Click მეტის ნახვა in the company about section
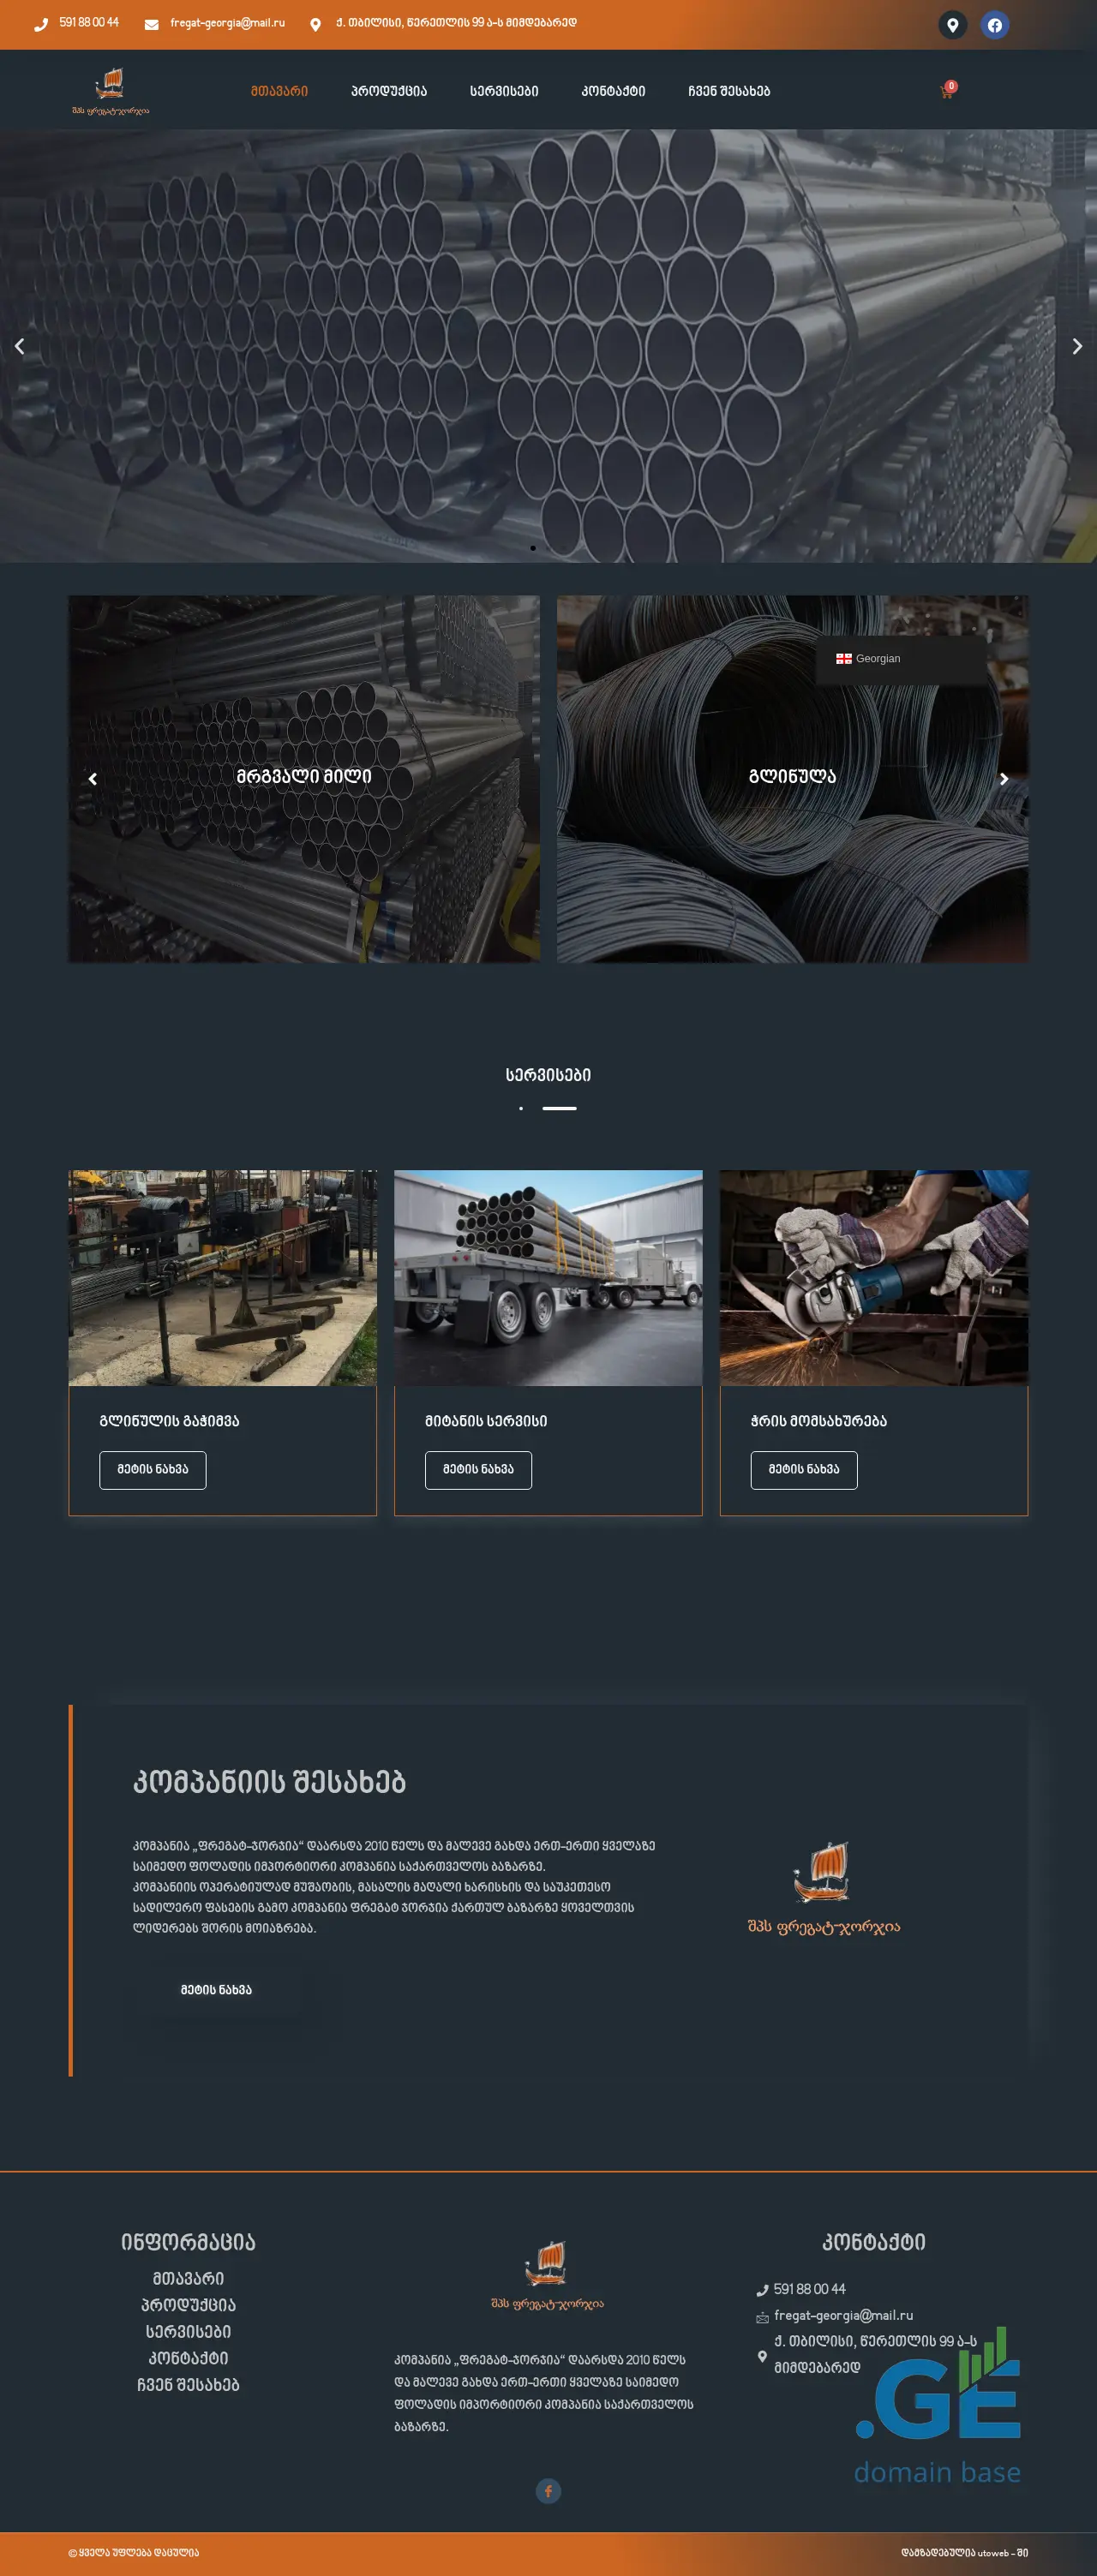Image resolution: width=1097 pixels, height=2576 pixels. [216, 1989]
